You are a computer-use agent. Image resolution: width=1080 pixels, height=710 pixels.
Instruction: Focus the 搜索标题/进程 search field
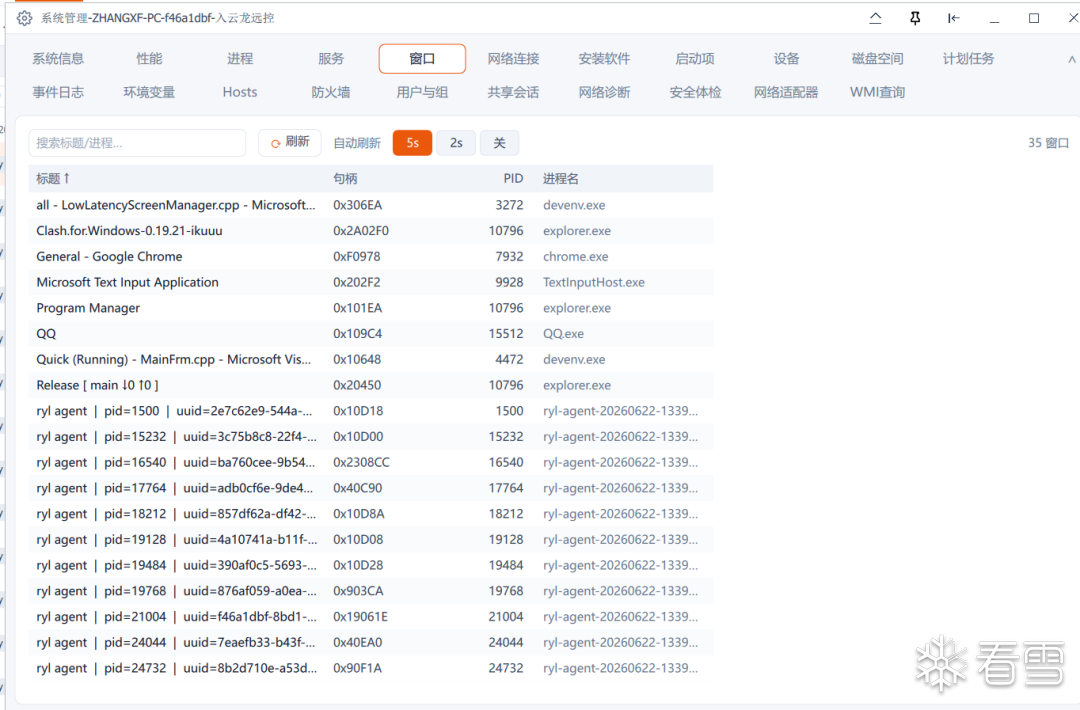tap(137, 143)
